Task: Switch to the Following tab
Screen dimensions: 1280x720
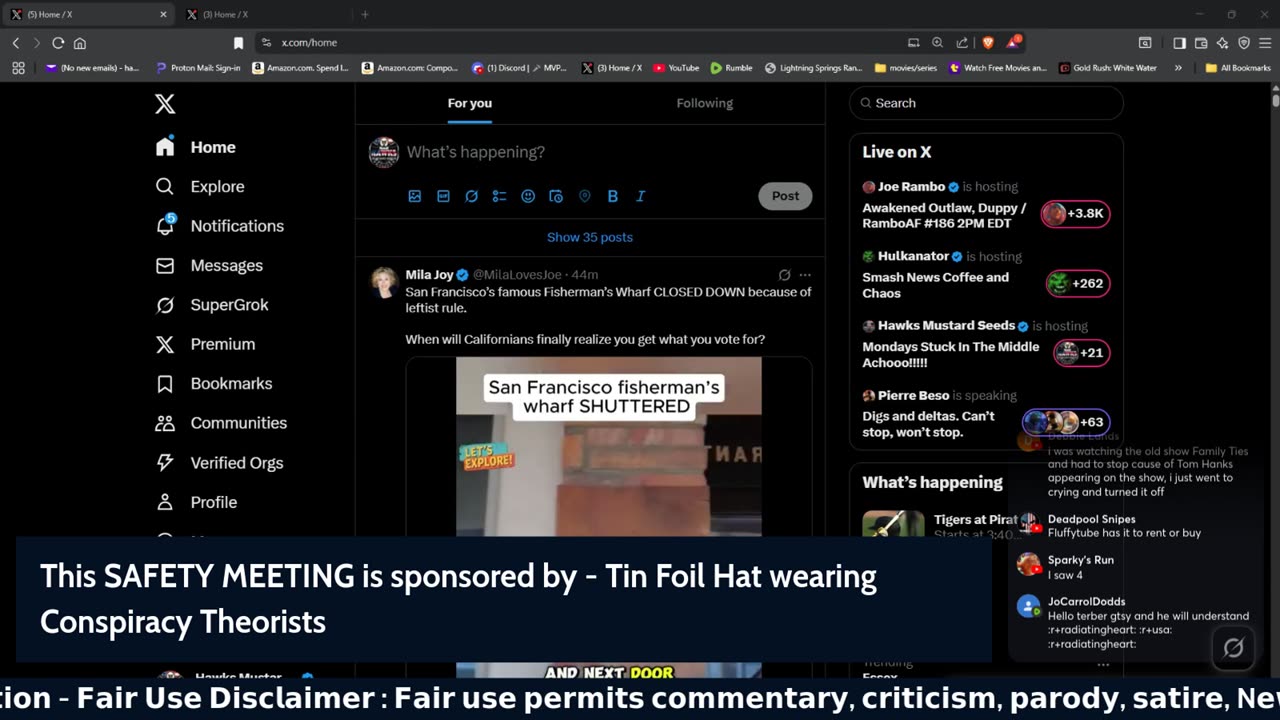Action: 704,104
